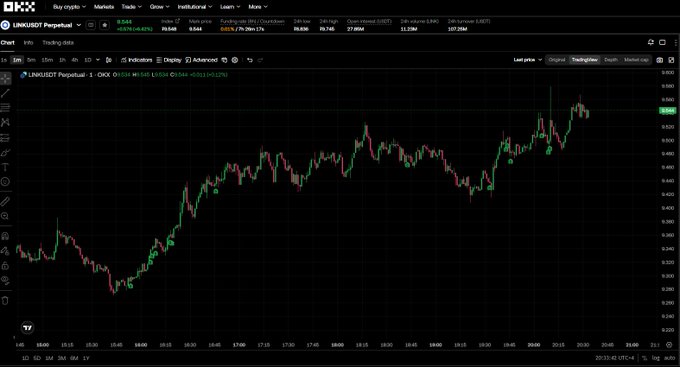The width and height of the screenshot is (680, 367).
Task: Expand the Learn menu
Action: (x=230, y=7)
